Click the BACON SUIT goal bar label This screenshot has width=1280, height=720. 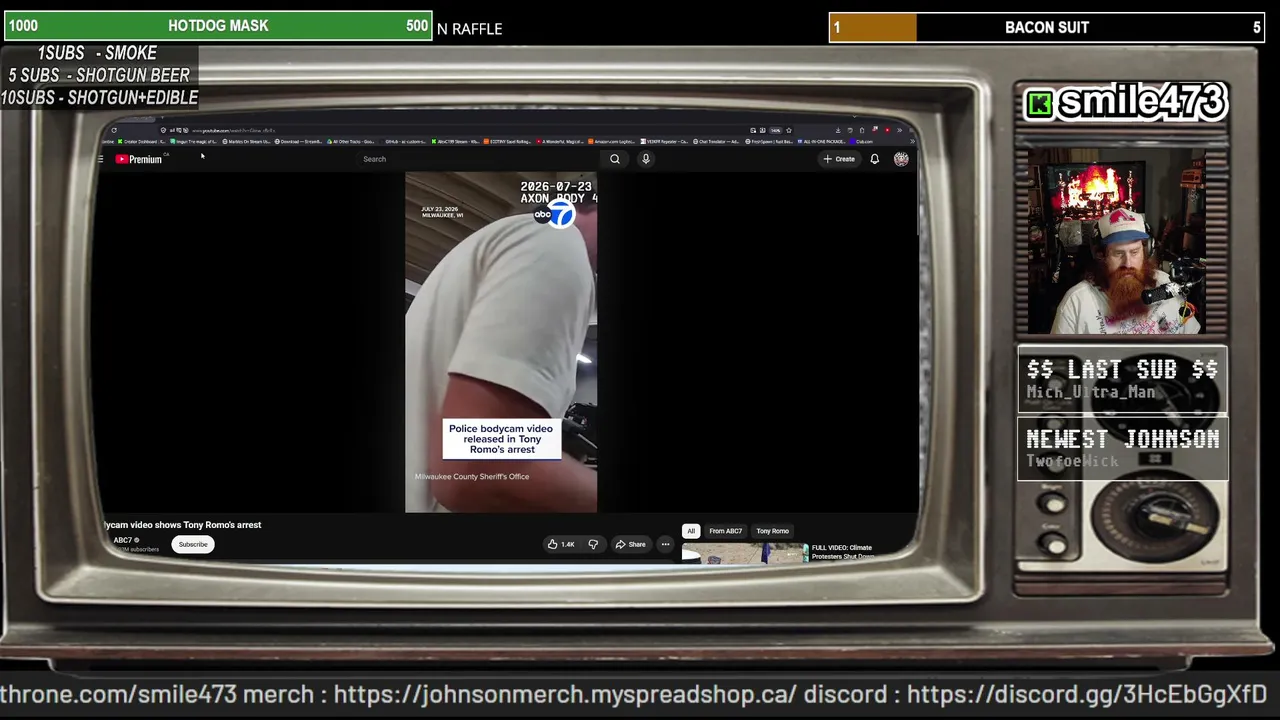click(1047, 28)
